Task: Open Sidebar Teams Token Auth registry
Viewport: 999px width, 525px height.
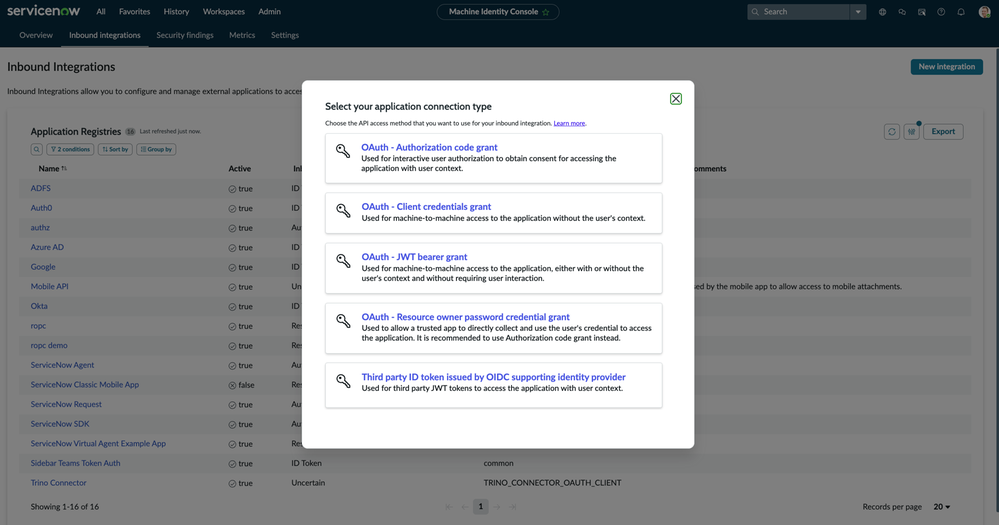Action: click(x=75, y=463)
